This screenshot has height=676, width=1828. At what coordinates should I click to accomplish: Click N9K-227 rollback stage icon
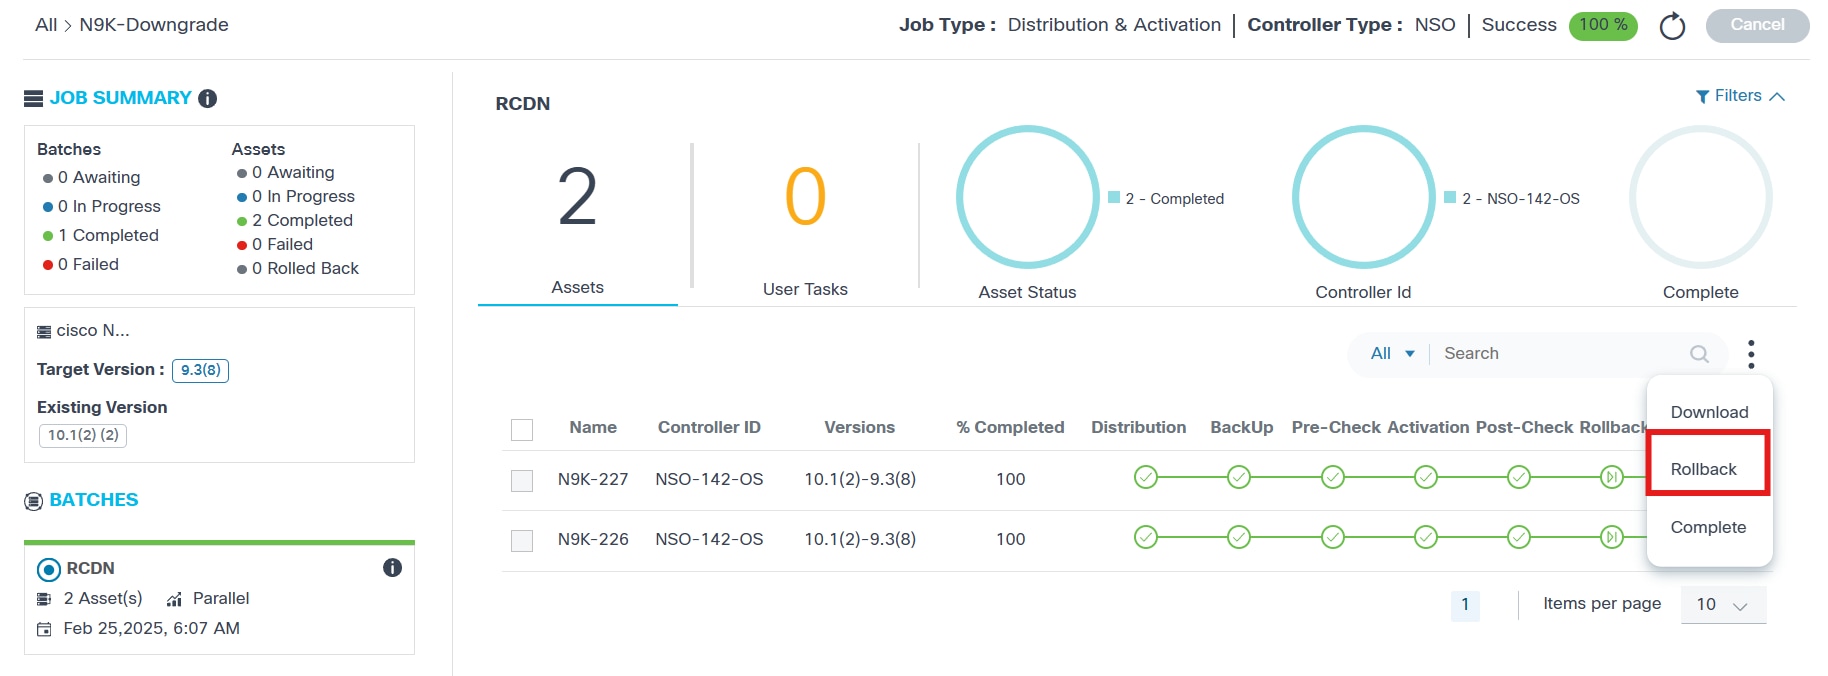pyautogui.click(x=1611, y=478)
